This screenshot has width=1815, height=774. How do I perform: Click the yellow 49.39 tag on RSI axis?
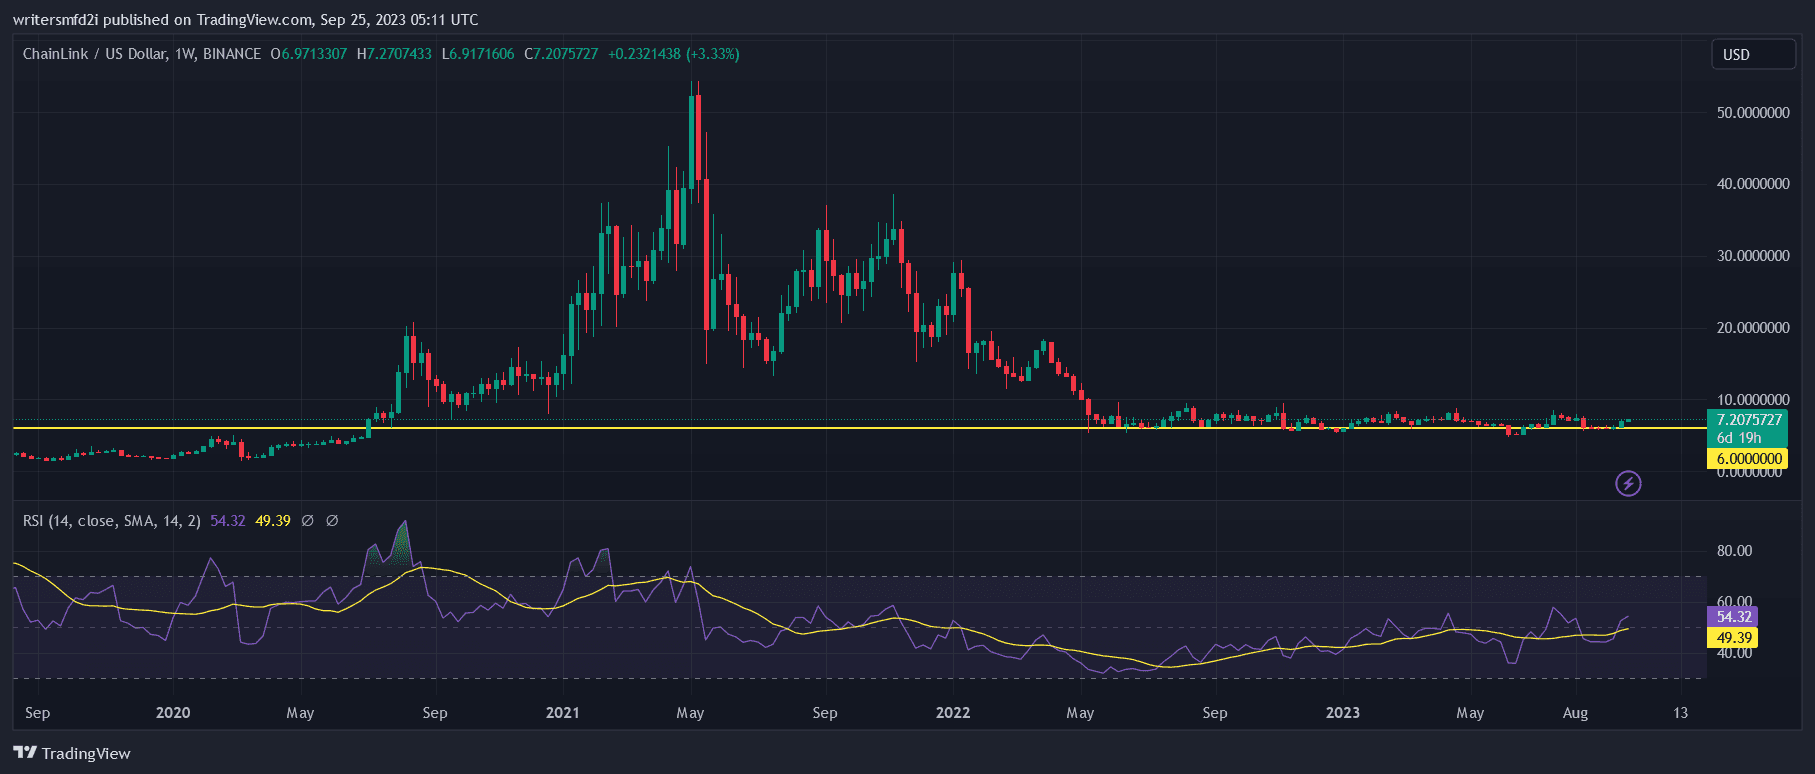[1734, 638]
